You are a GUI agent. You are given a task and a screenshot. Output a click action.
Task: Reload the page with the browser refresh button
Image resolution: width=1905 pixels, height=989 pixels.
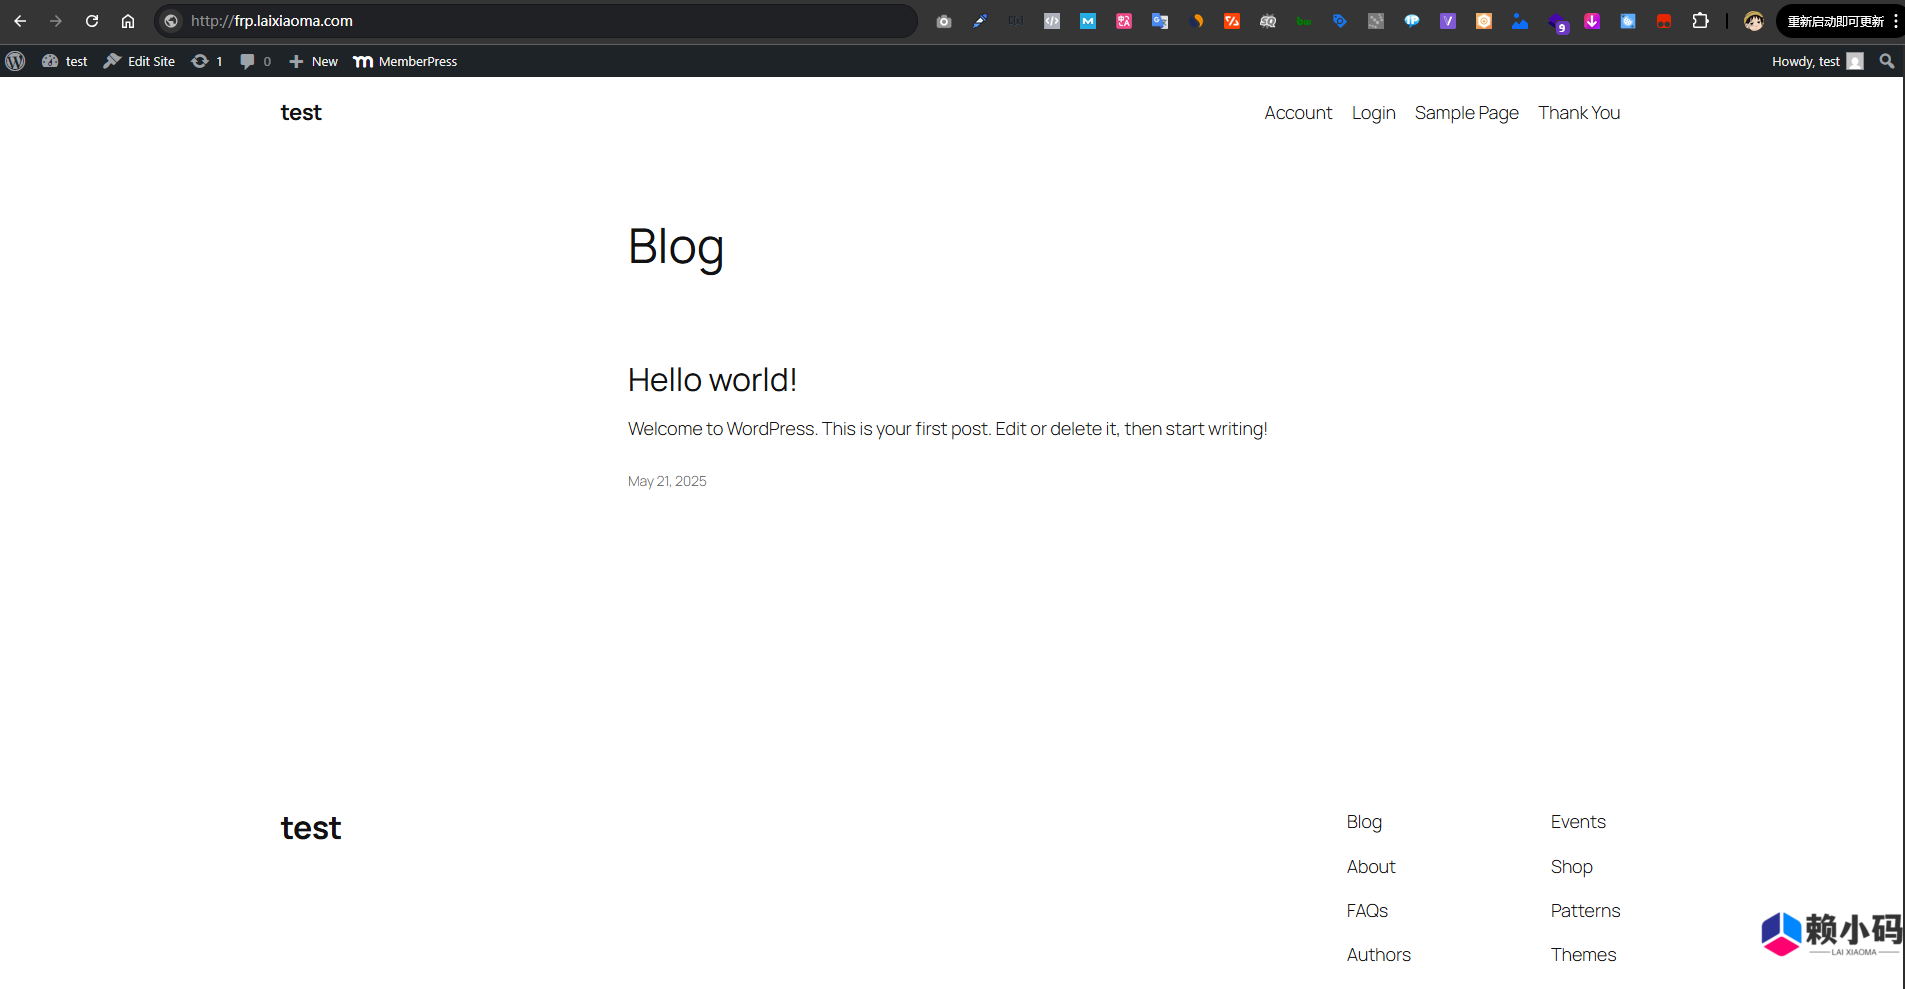click(92, 21)
